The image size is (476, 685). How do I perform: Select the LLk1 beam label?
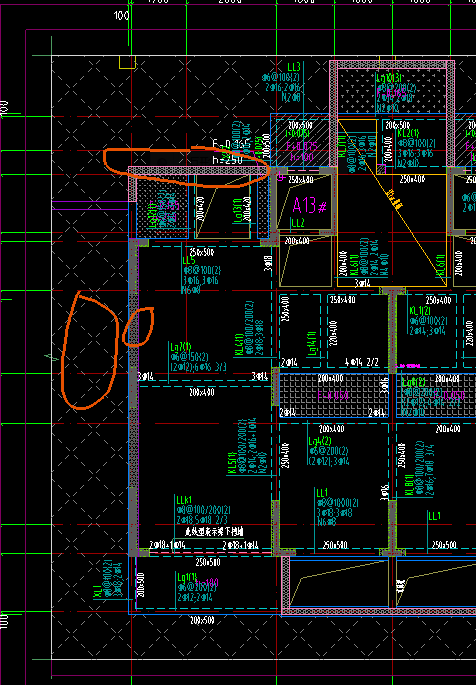point(184,500)
